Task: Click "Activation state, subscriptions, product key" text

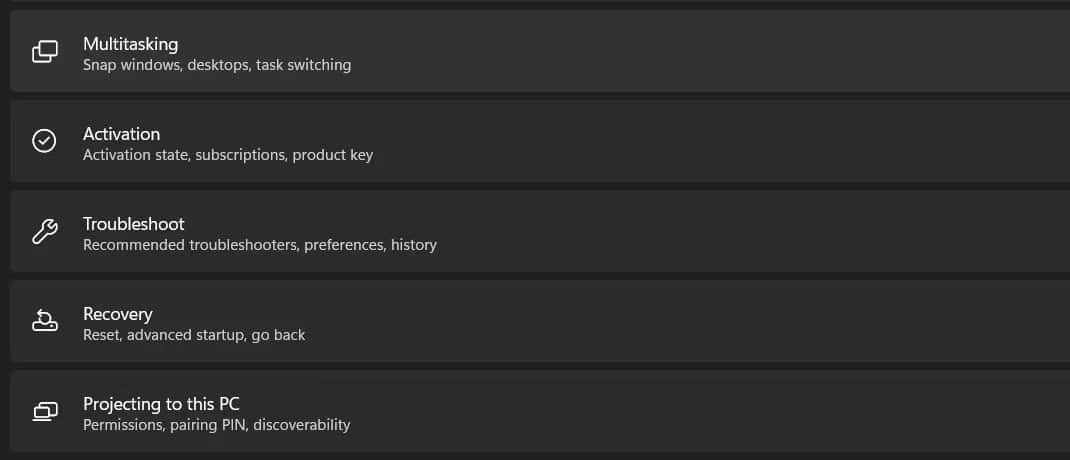Action: tap(228, 155)
